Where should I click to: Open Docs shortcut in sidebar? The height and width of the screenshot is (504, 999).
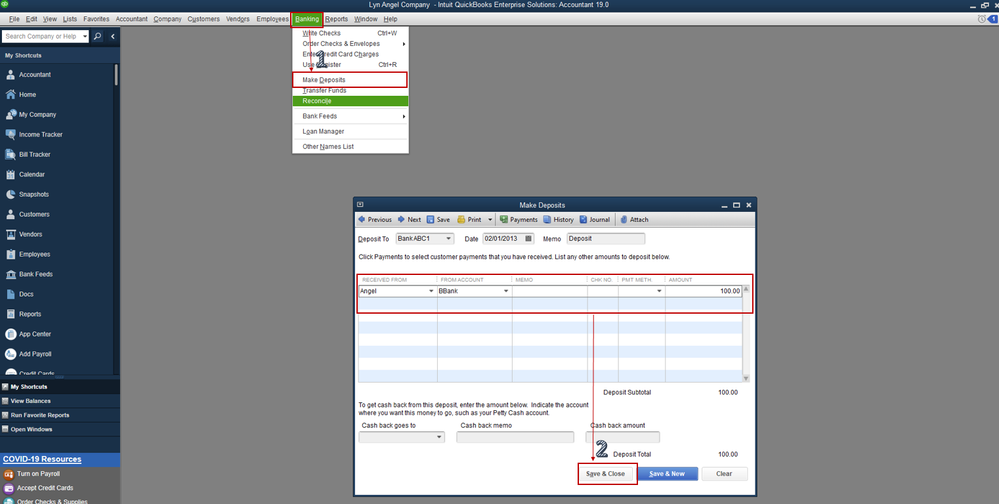click(26, 294)
